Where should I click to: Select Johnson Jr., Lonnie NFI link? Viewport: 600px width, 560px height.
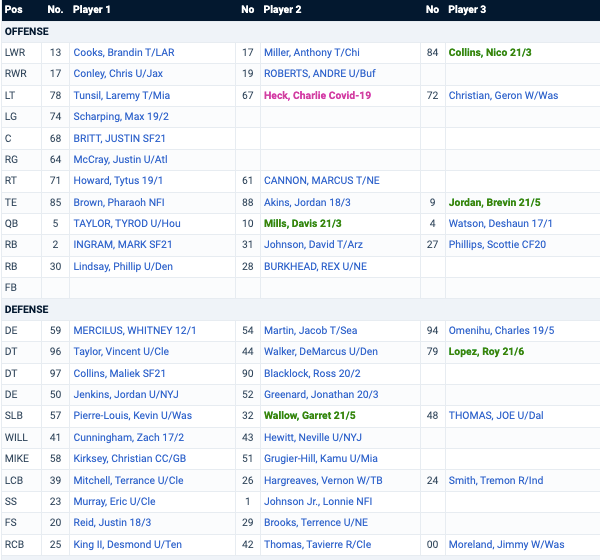click(318, 501)
